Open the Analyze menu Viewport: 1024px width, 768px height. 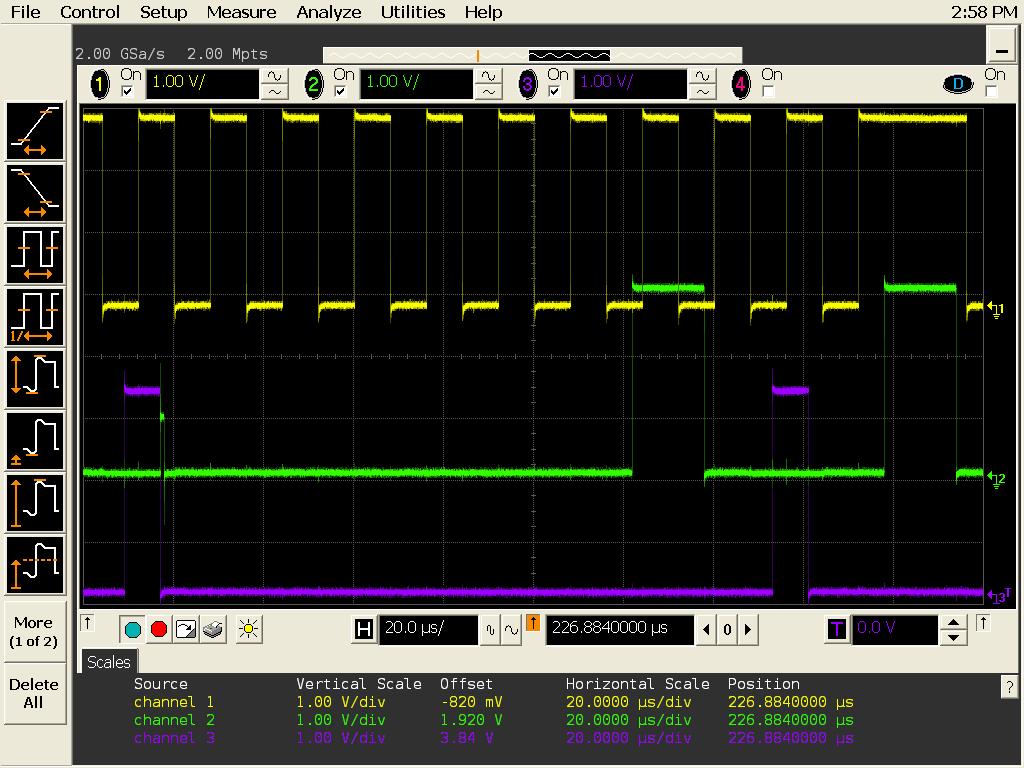[x=328, y=12]
